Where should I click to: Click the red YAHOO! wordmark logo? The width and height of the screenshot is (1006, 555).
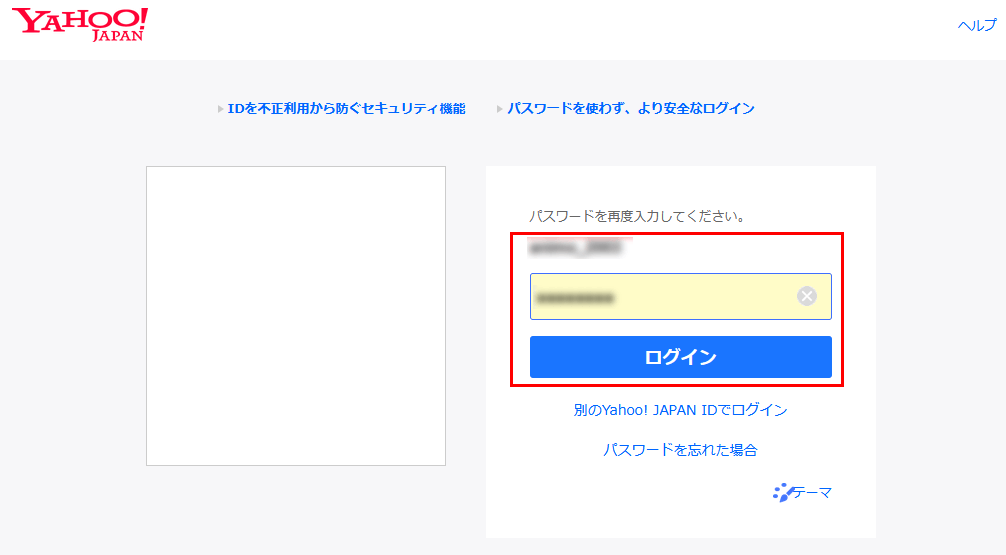80,19
